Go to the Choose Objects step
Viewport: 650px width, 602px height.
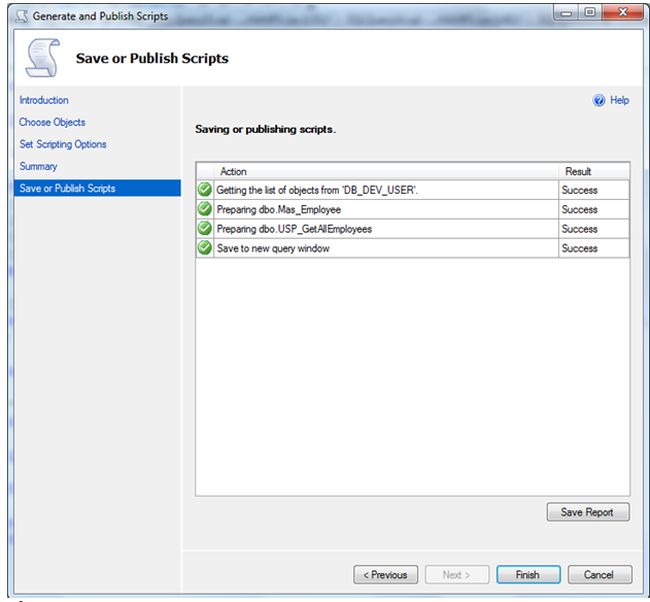(x=52, y=122)
